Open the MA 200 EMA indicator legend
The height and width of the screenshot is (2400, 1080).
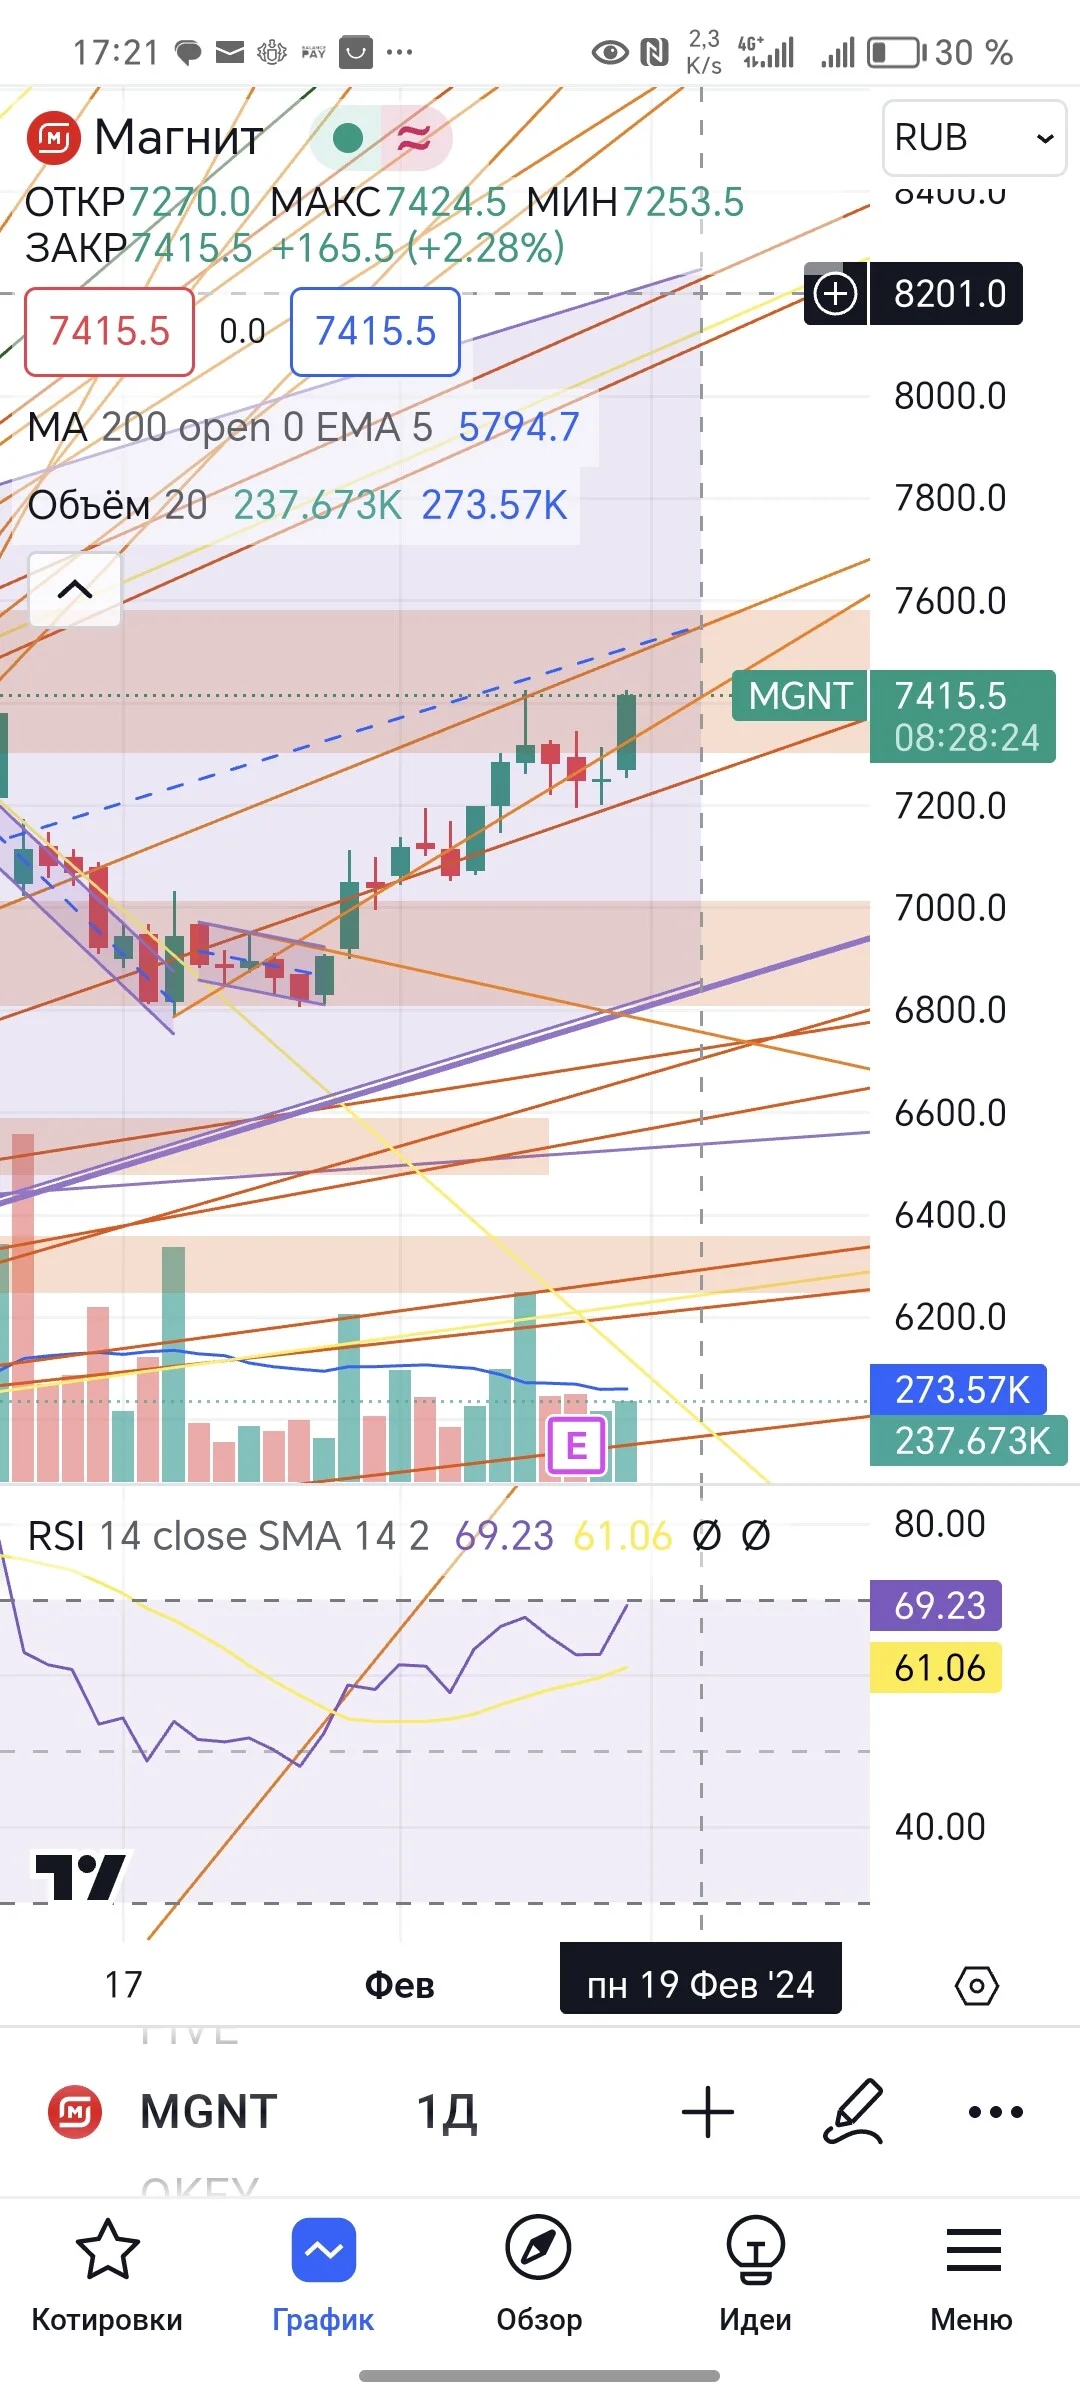pos(303,427)
